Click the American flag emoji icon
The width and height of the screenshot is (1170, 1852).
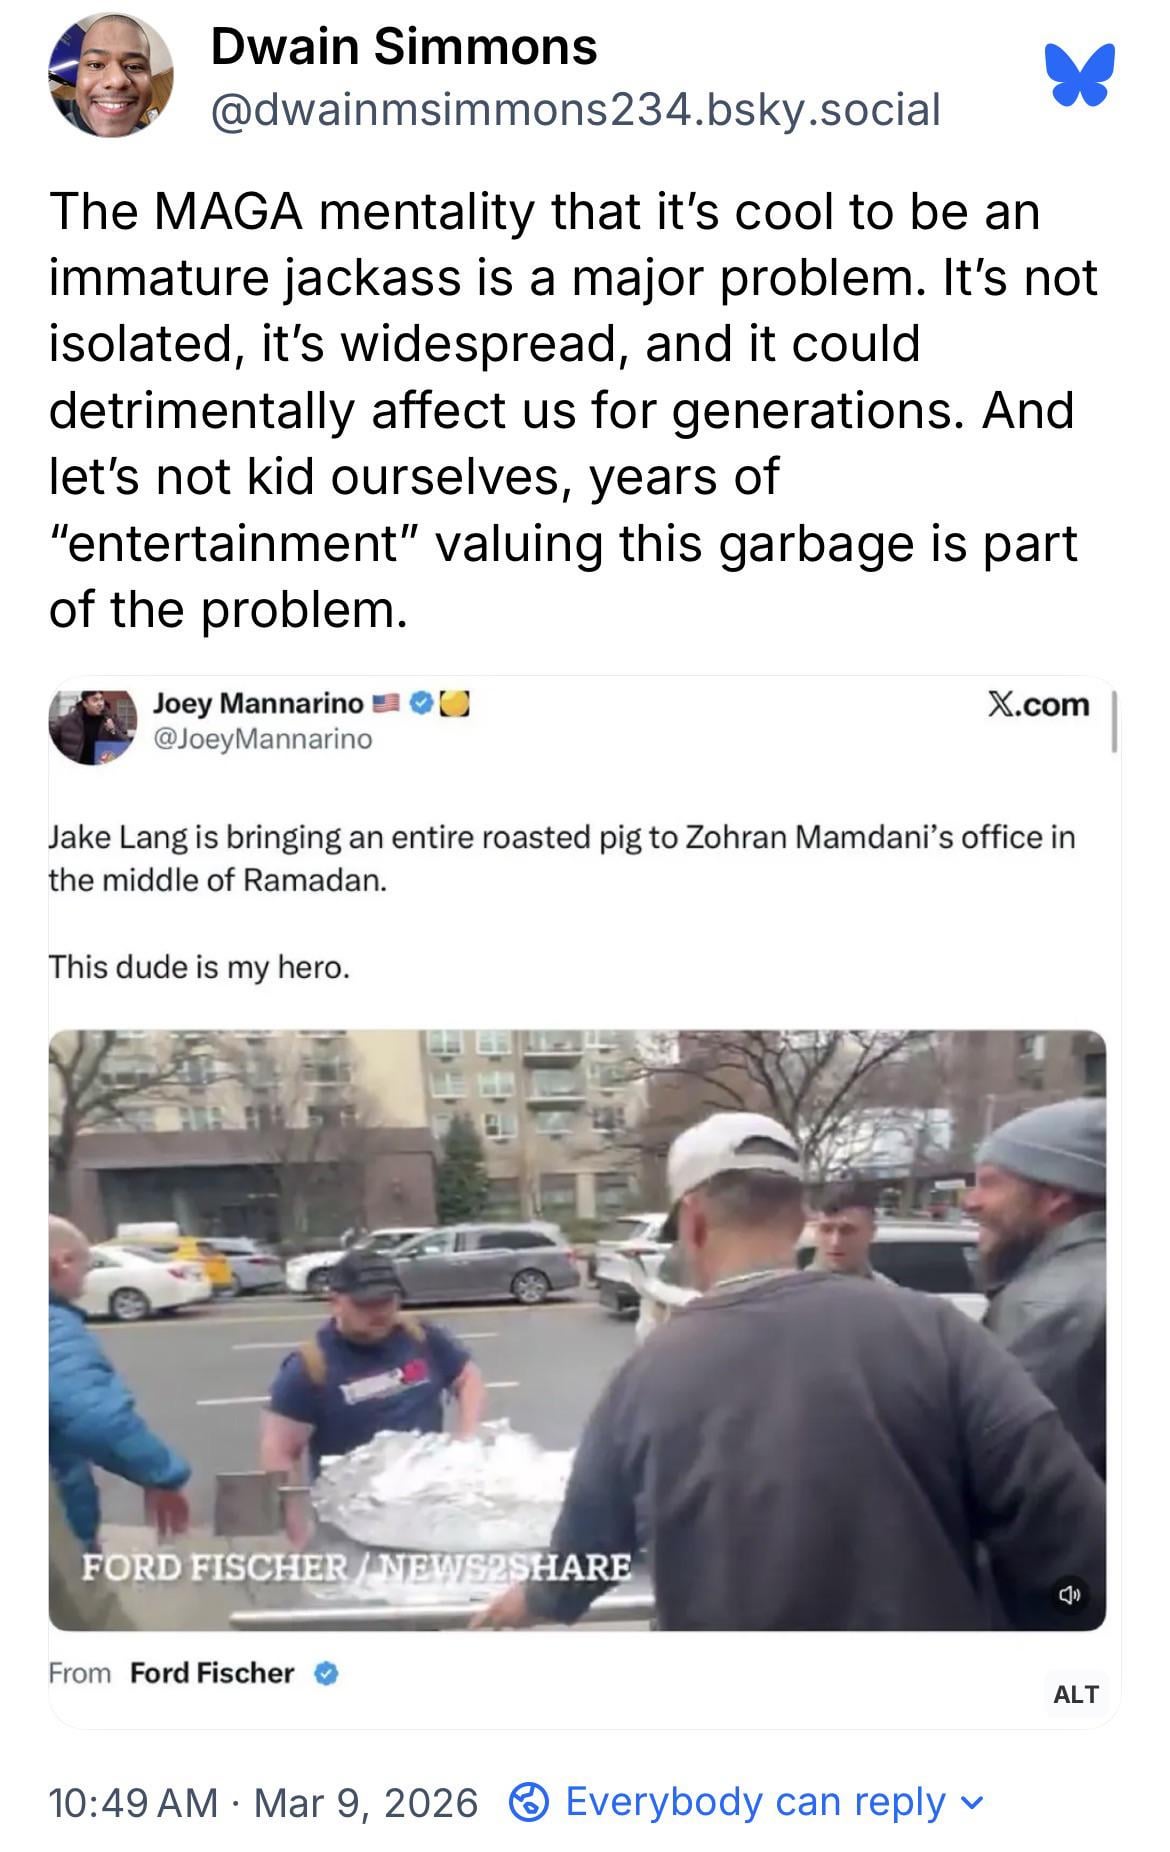click(386, 704)
